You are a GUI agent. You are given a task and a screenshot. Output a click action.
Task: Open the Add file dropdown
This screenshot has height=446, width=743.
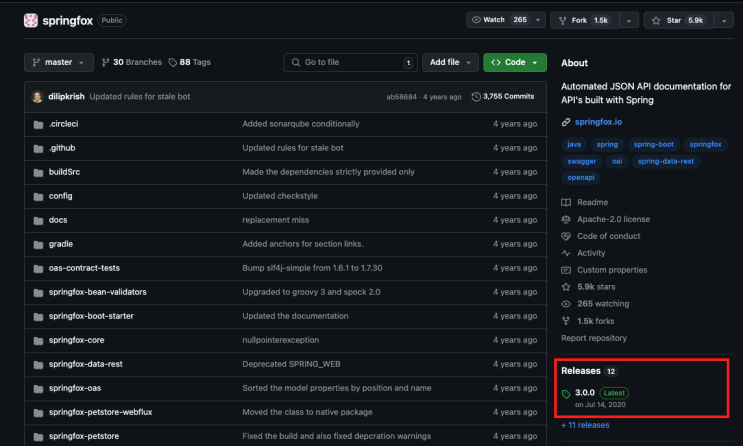(x=450, y=62)
